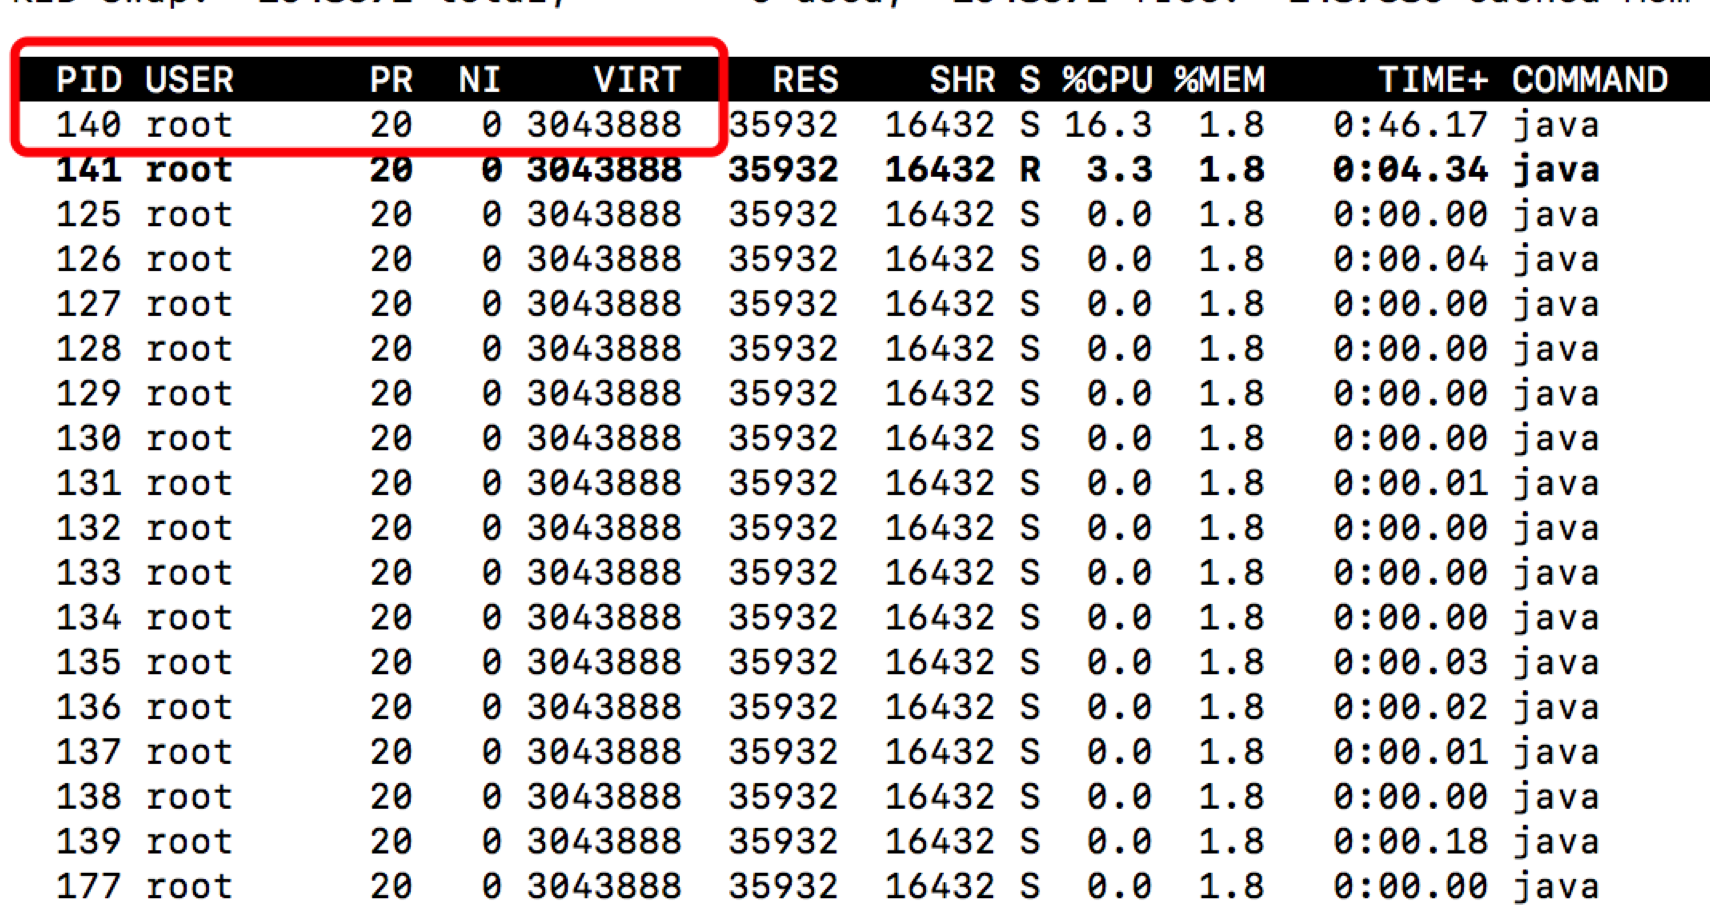
Task: Select the bold PID 141 entry
Action: [x=89, y=170]
